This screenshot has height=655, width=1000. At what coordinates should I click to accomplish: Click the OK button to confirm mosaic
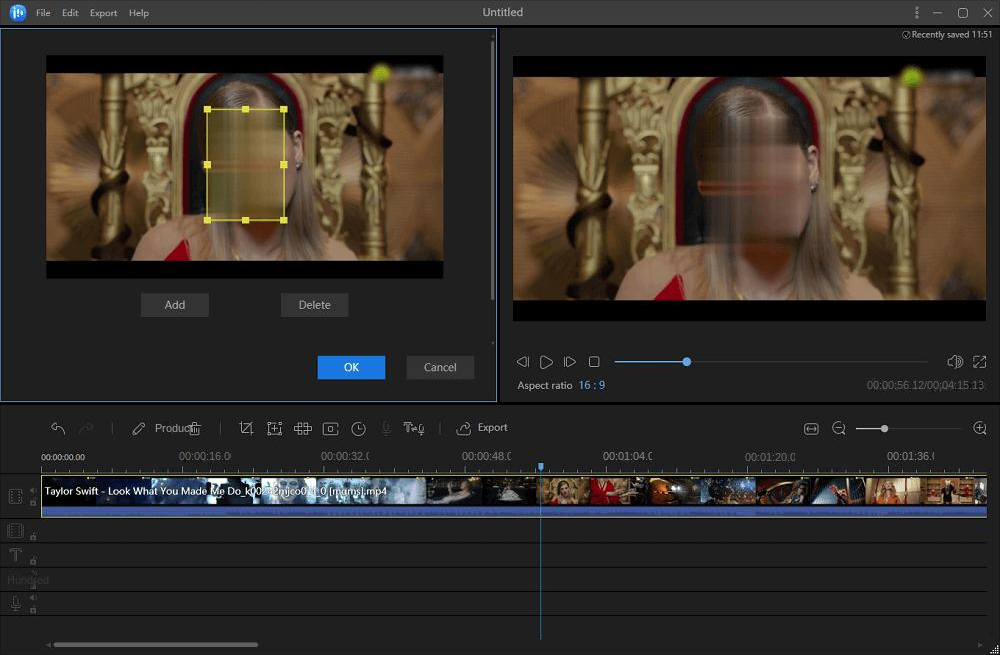pyautogui.click(x=351, y=367)
